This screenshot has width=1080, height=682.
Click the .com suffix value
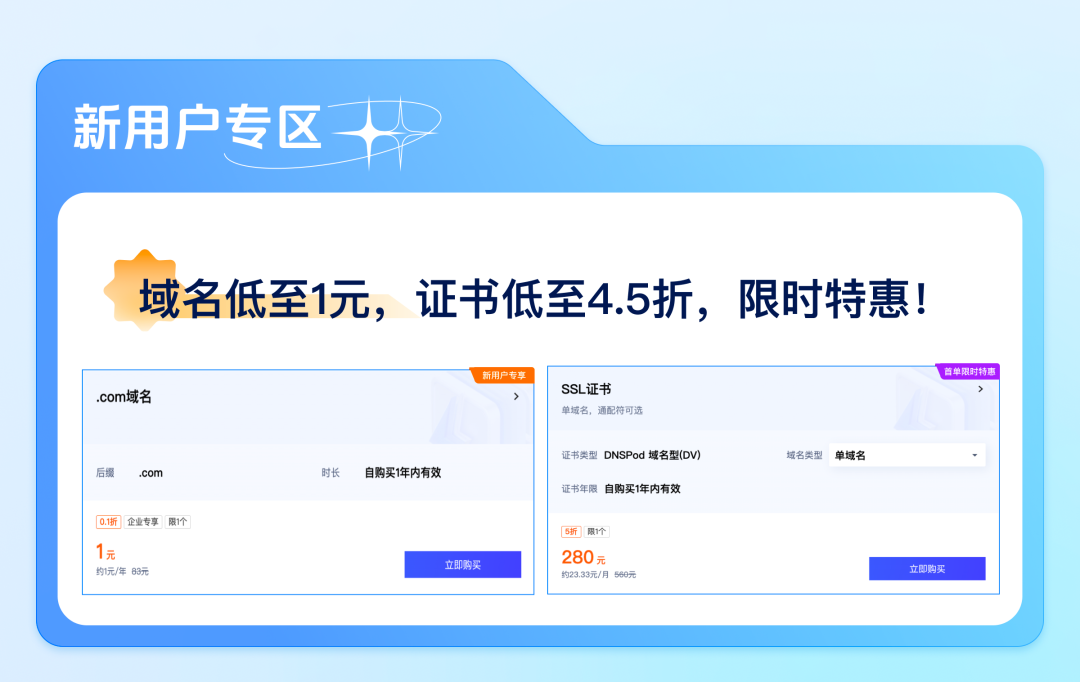point(151,473)
